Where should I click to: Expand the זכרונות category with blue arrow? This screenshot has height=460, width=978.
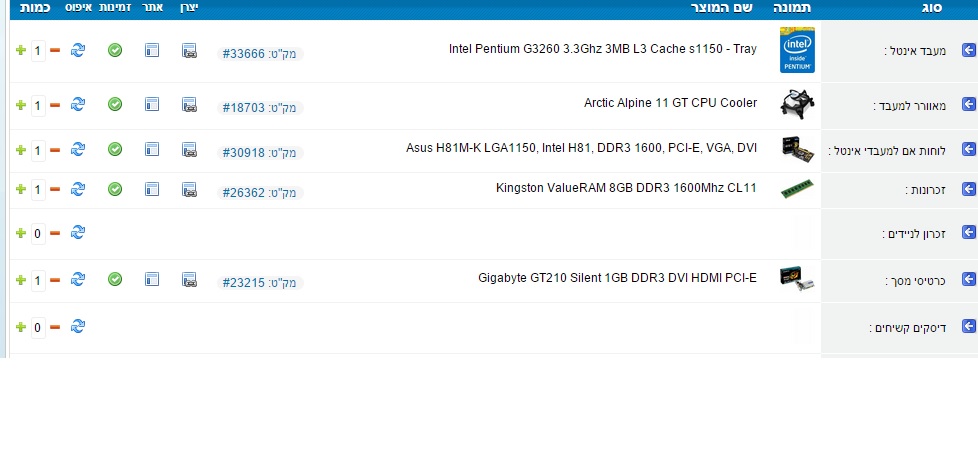click(x=967, y=189)
